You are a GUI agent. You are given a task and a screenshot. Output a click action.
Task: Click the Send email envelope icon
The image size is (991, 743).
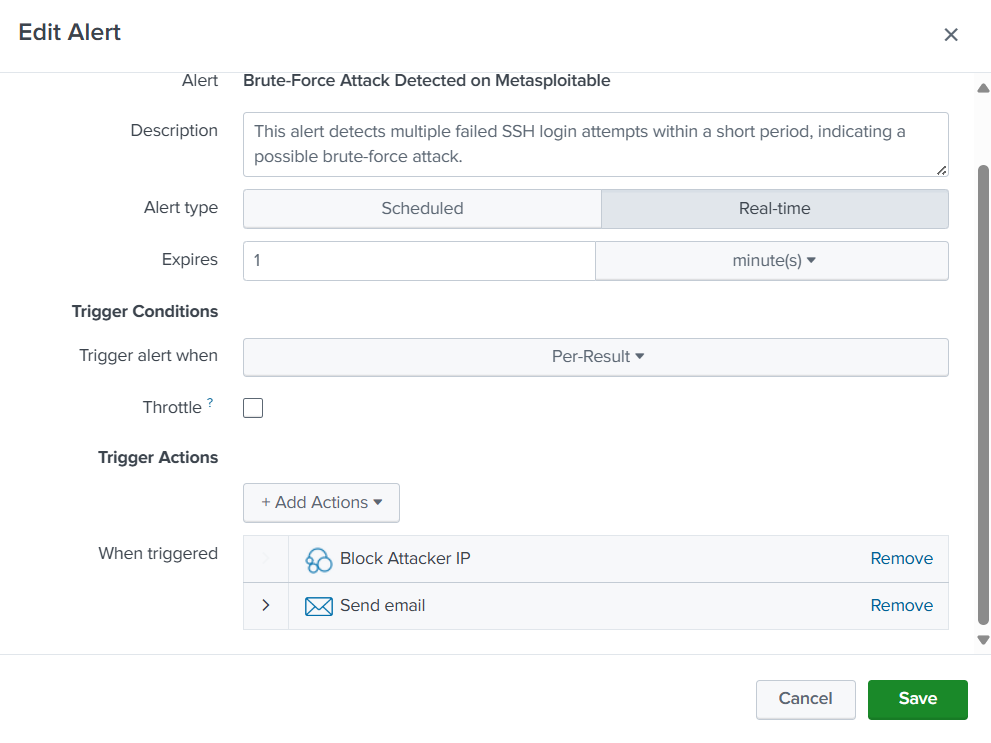318,606
